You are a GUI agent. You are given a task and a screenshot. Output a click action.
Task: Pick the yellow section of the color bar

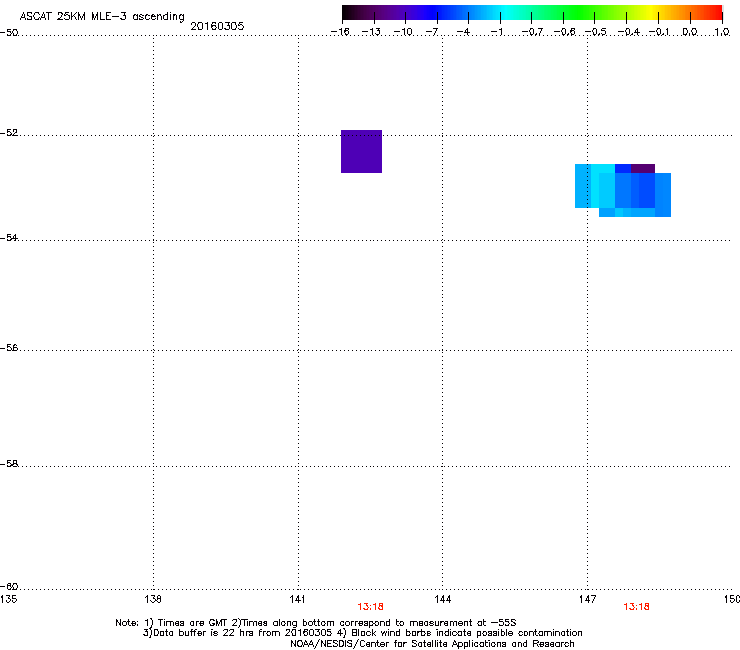click(x=652, y=12)
